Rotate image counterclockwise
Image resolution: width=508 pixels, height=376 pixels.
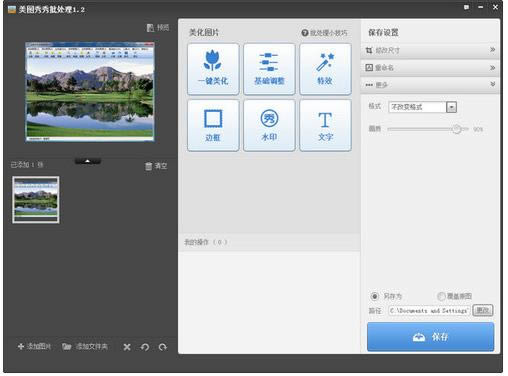point(145,347)
